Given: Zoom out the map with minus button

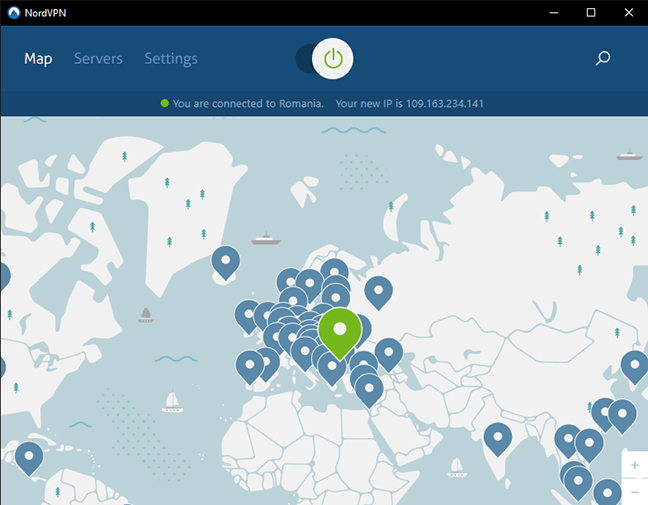Looking at the screenshot, I should tap(635, 492).
